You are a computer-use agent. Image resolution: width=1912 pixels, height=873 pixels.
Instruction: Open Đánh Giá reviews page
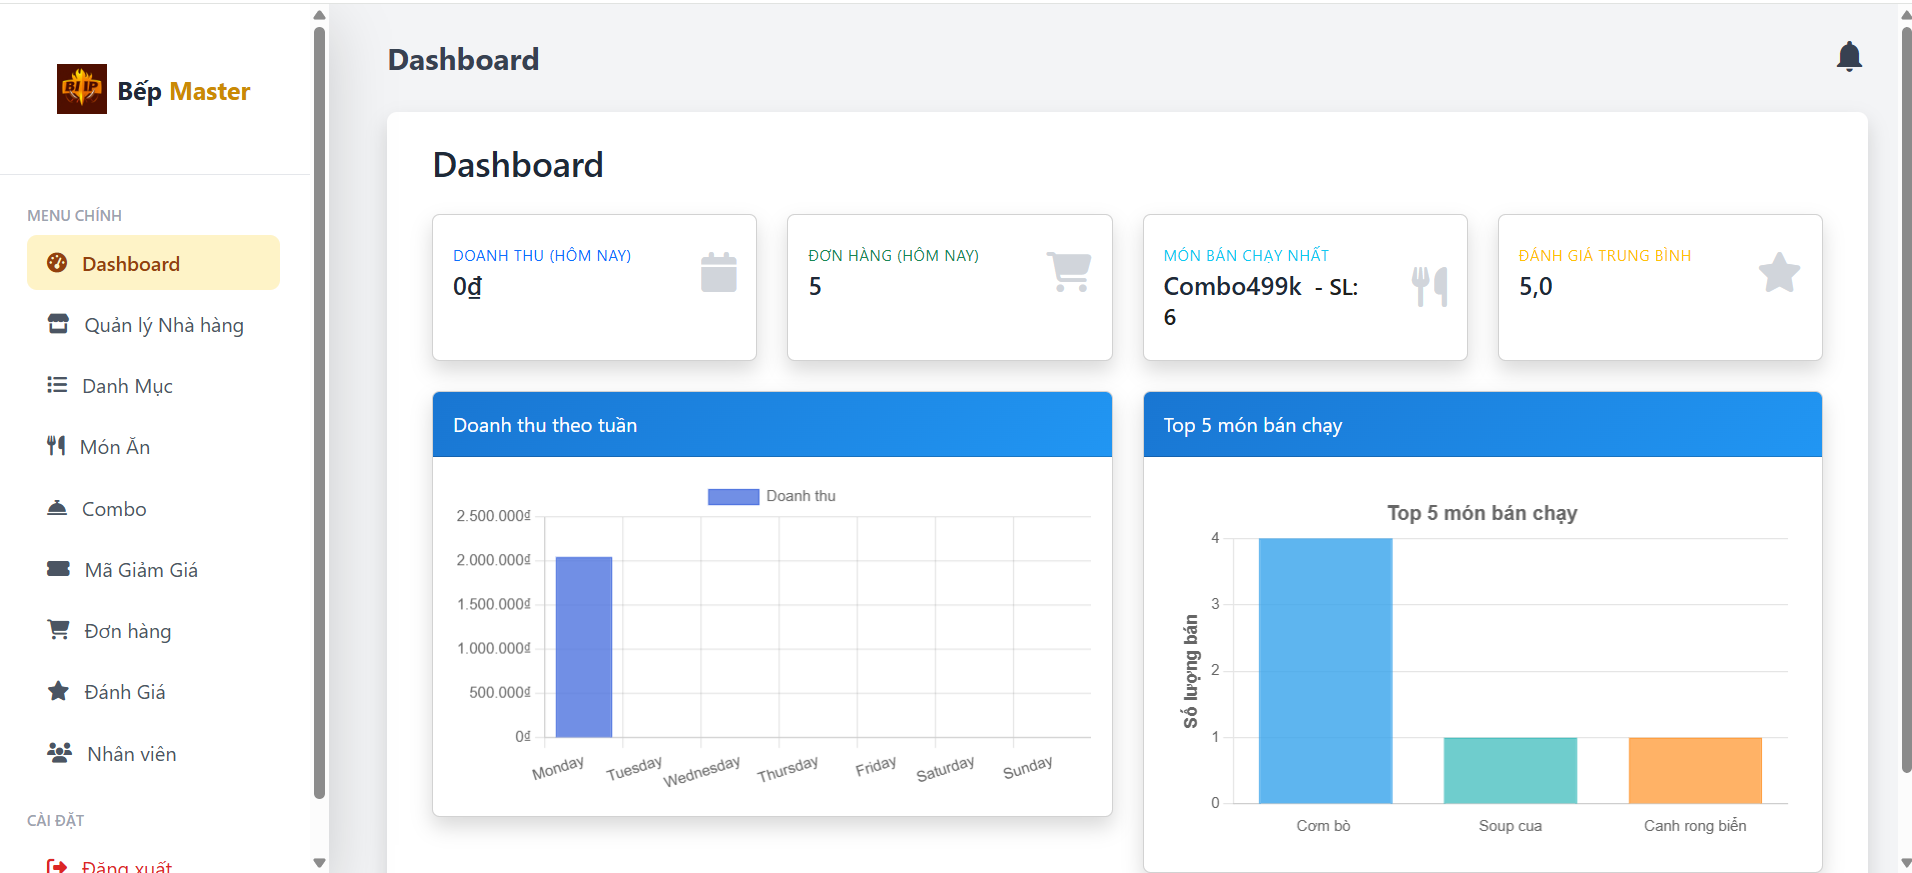124,692
